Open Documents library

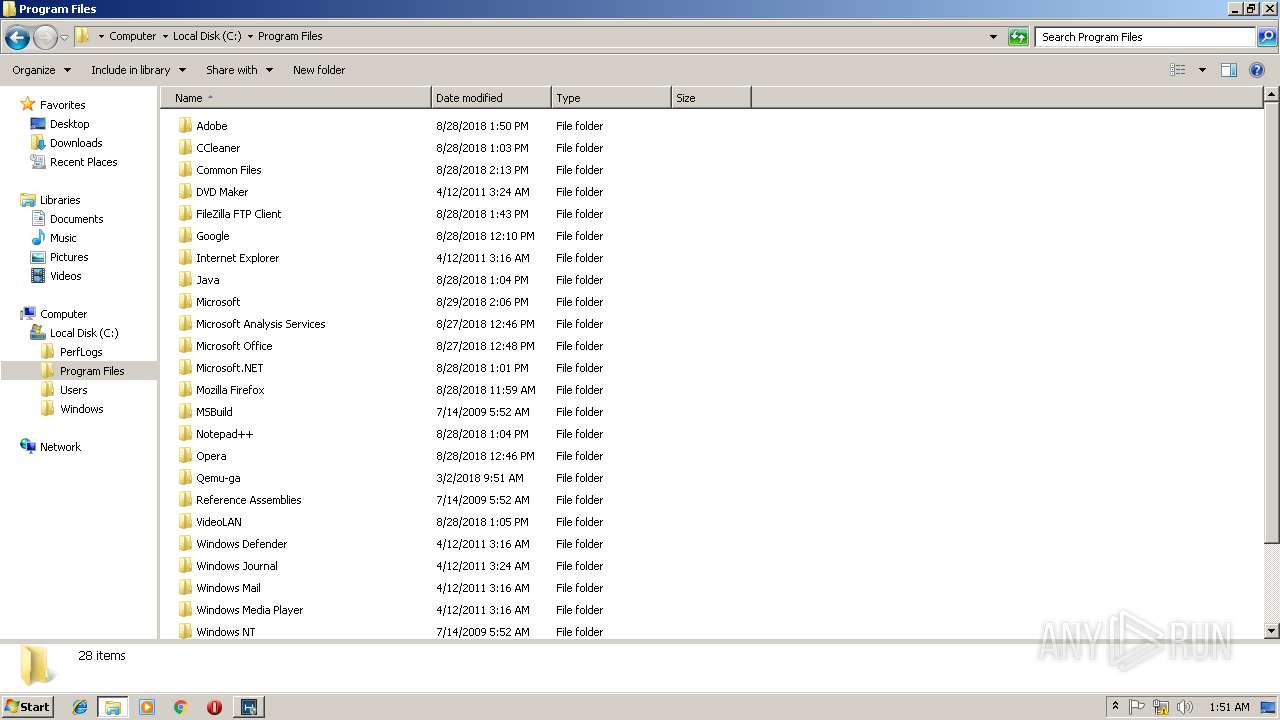76,219
